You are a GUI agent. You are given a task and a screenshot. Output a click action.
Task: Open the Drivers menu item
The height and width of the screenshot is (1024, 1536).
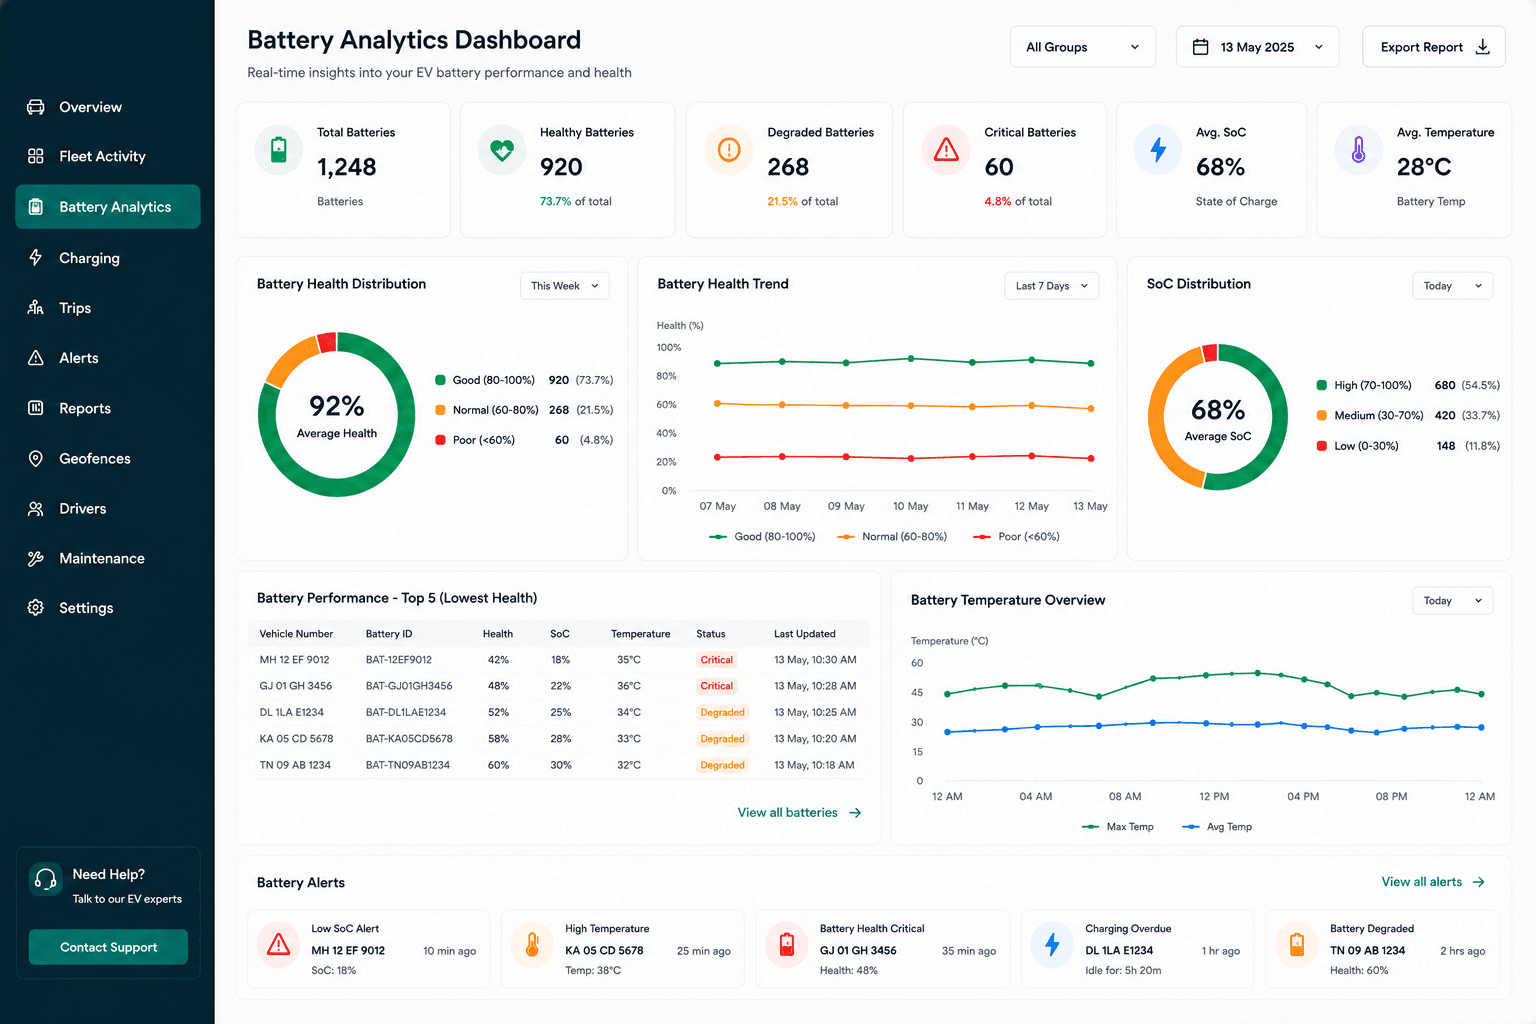click(x=108, y=508)
